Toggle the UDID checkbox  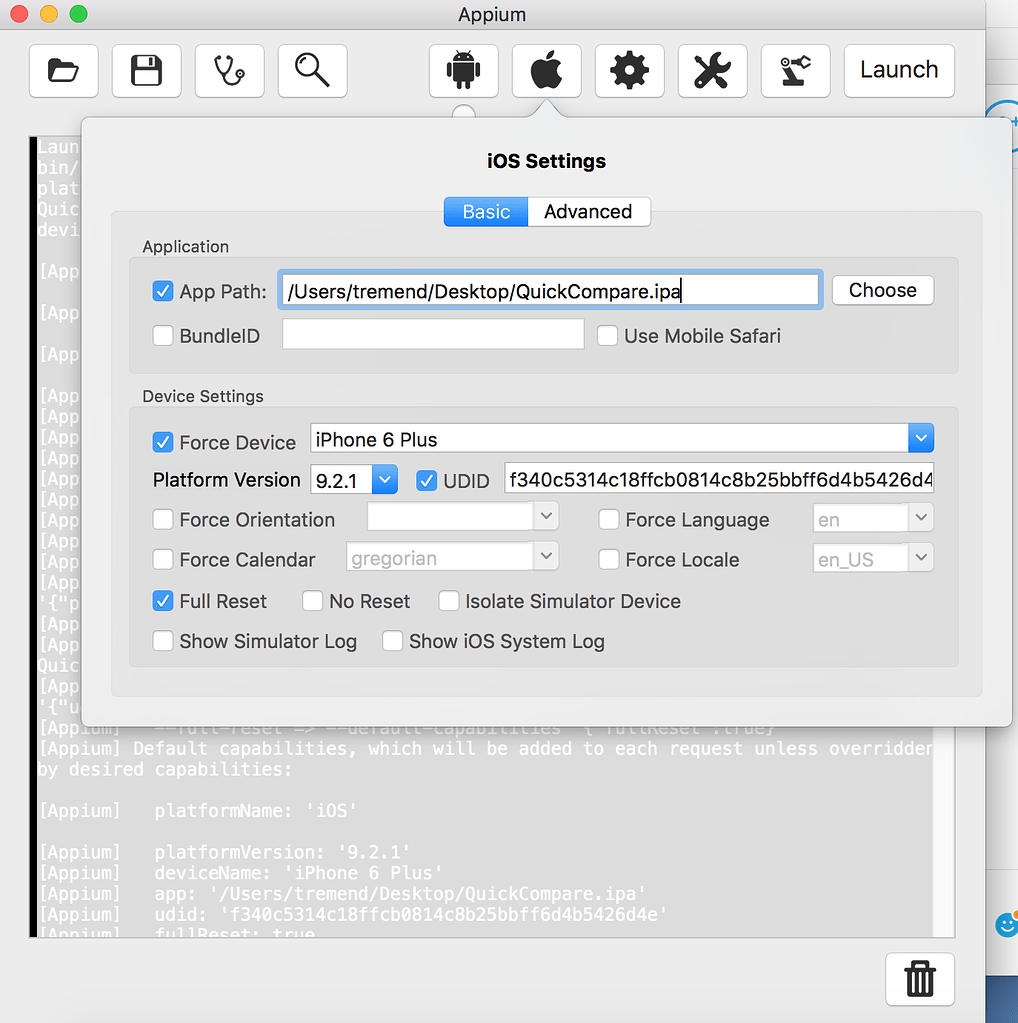click(426, 481)
